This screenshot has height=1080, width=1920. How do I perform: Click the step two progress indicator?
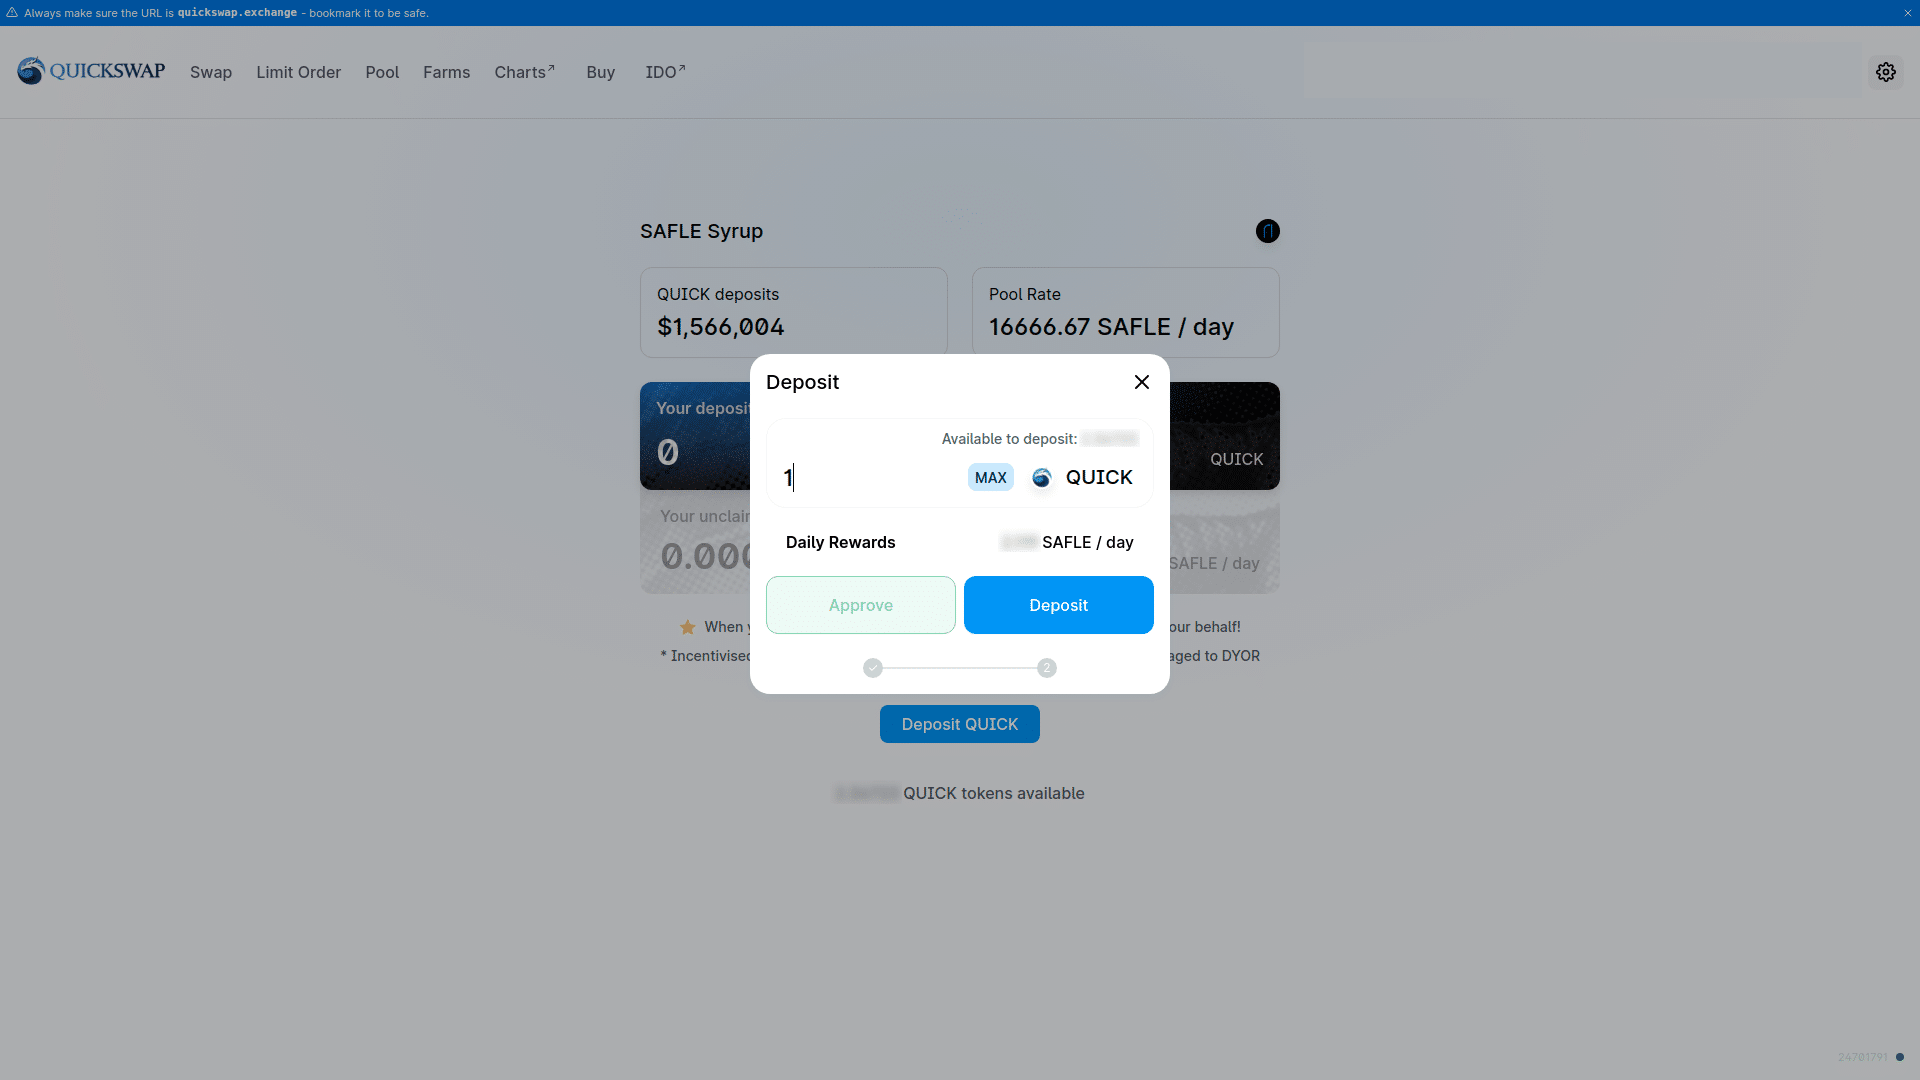click(x=1046, y=668)
